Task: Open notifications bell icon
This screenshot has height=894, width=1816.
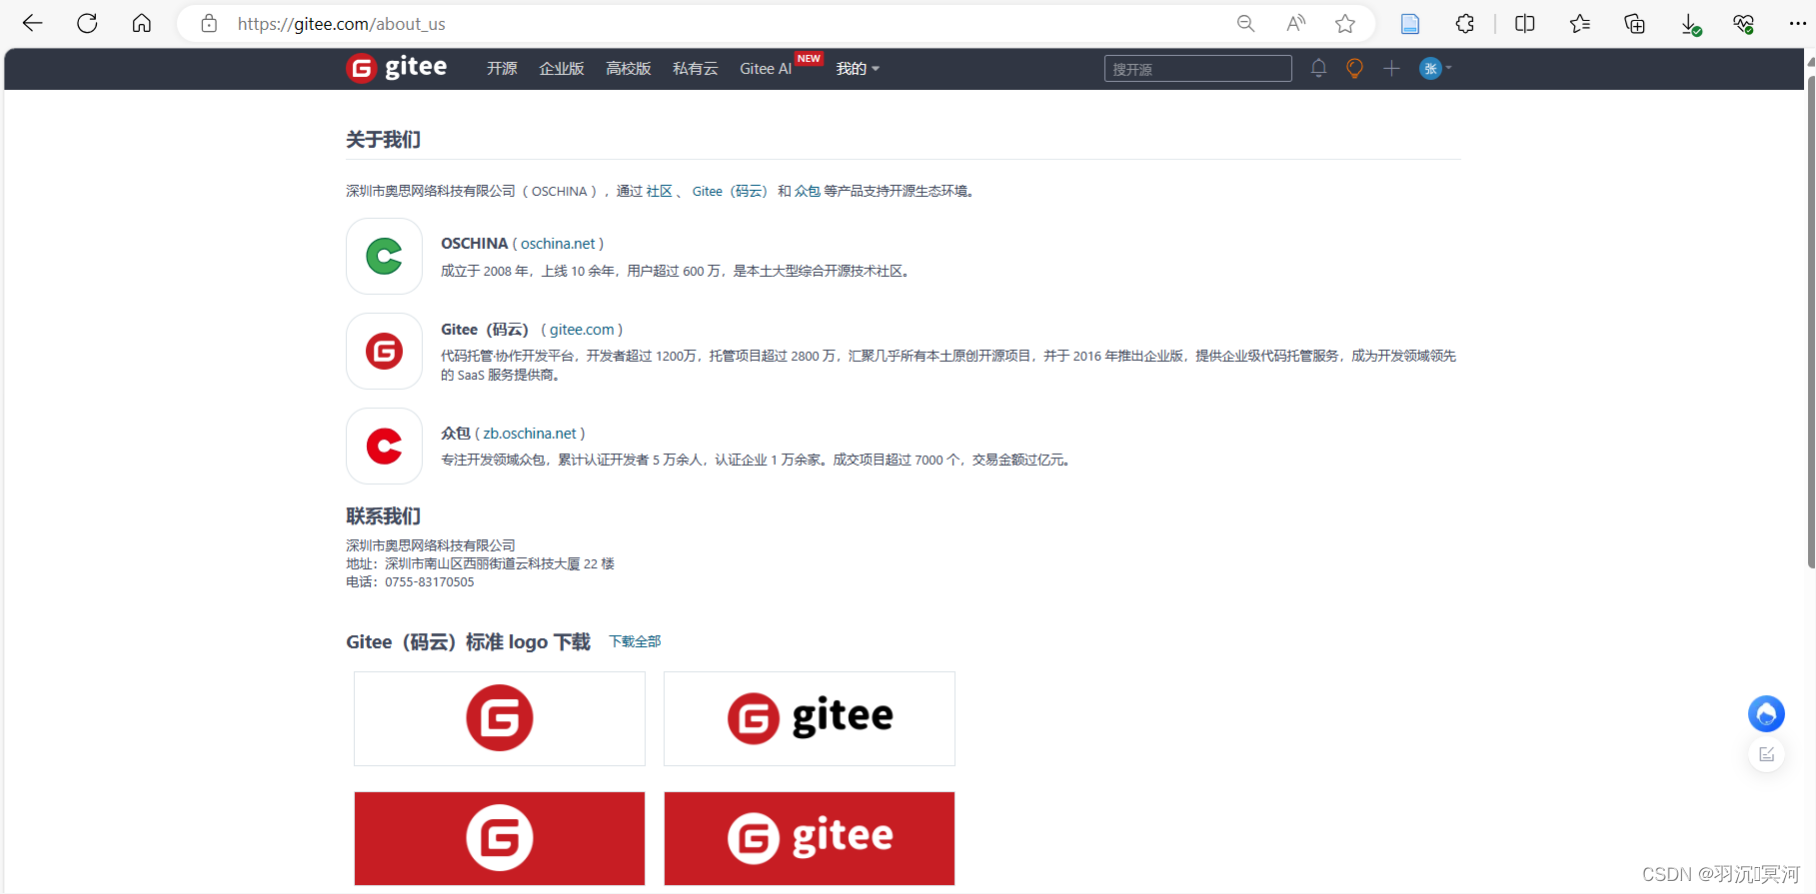Action: tap(1319, 68)
